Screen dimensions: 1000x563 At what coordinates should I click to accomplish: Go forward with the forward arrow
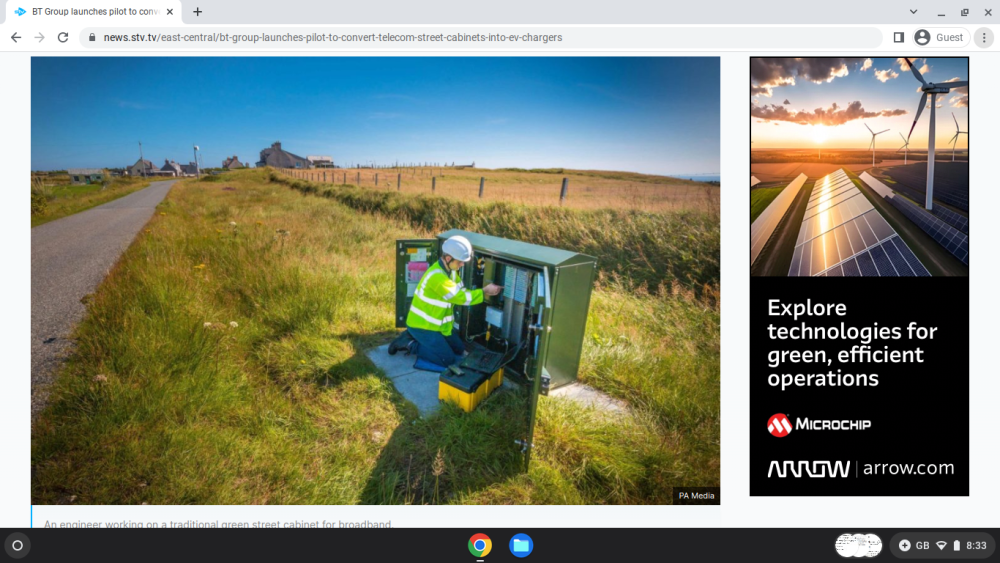tap(40, 38)
